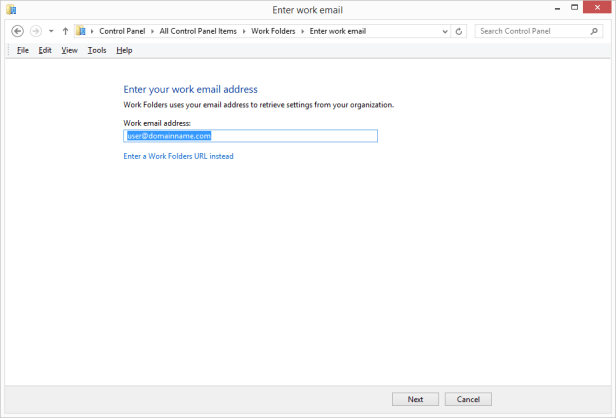Expand the arrow after Work Folders breadcrumb
Screen dimensions: 616x418
pos(304,31)
